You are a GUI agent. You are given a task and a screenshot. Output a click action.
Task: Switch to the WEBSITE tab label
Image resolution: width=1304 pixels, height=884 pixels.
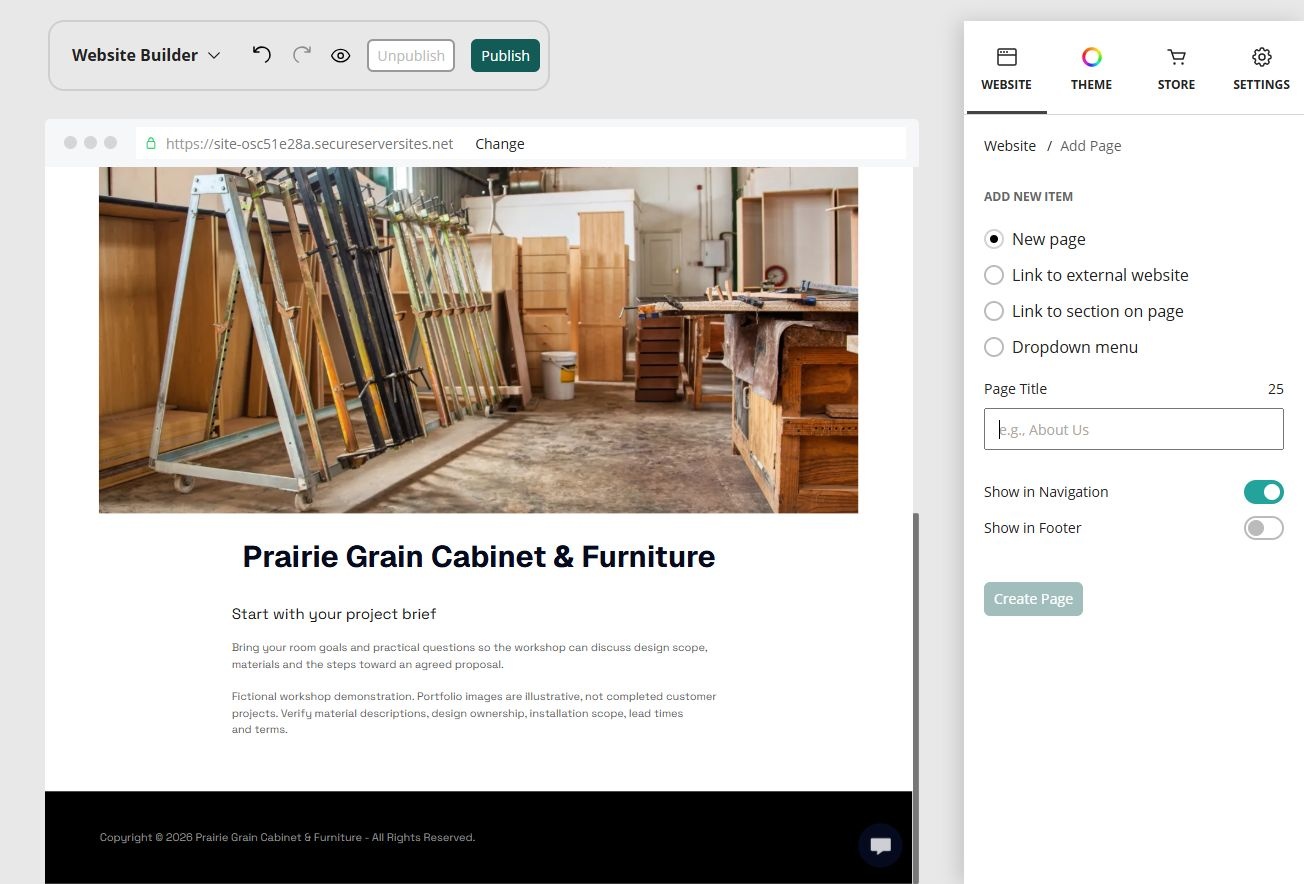click(1006, 85)
